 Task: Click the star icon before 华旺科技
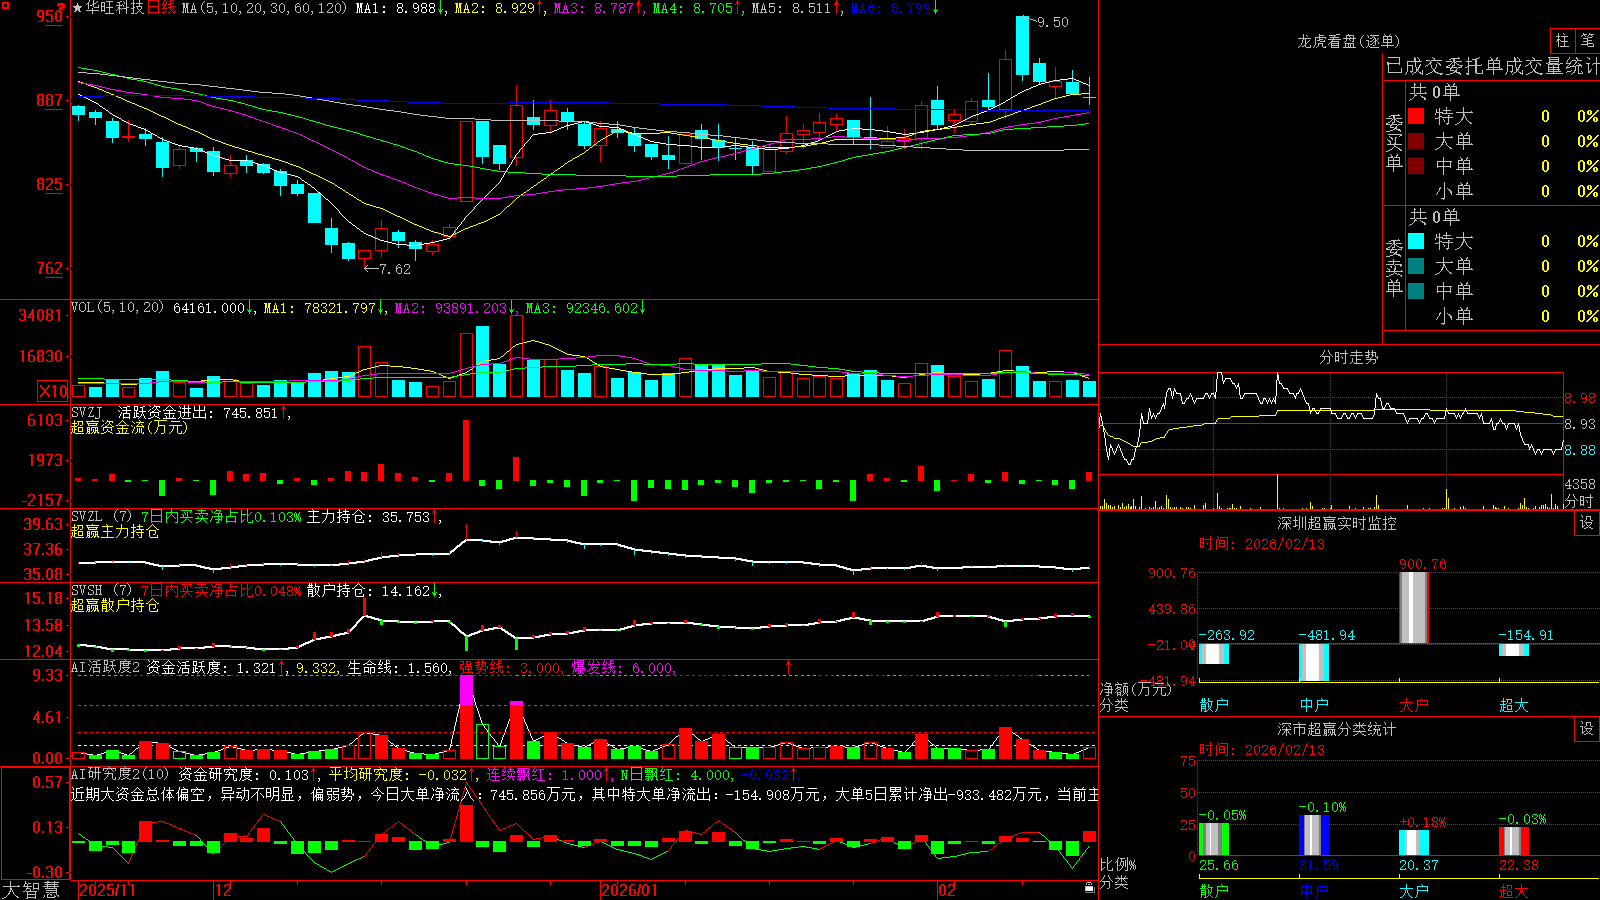point(78,8)
